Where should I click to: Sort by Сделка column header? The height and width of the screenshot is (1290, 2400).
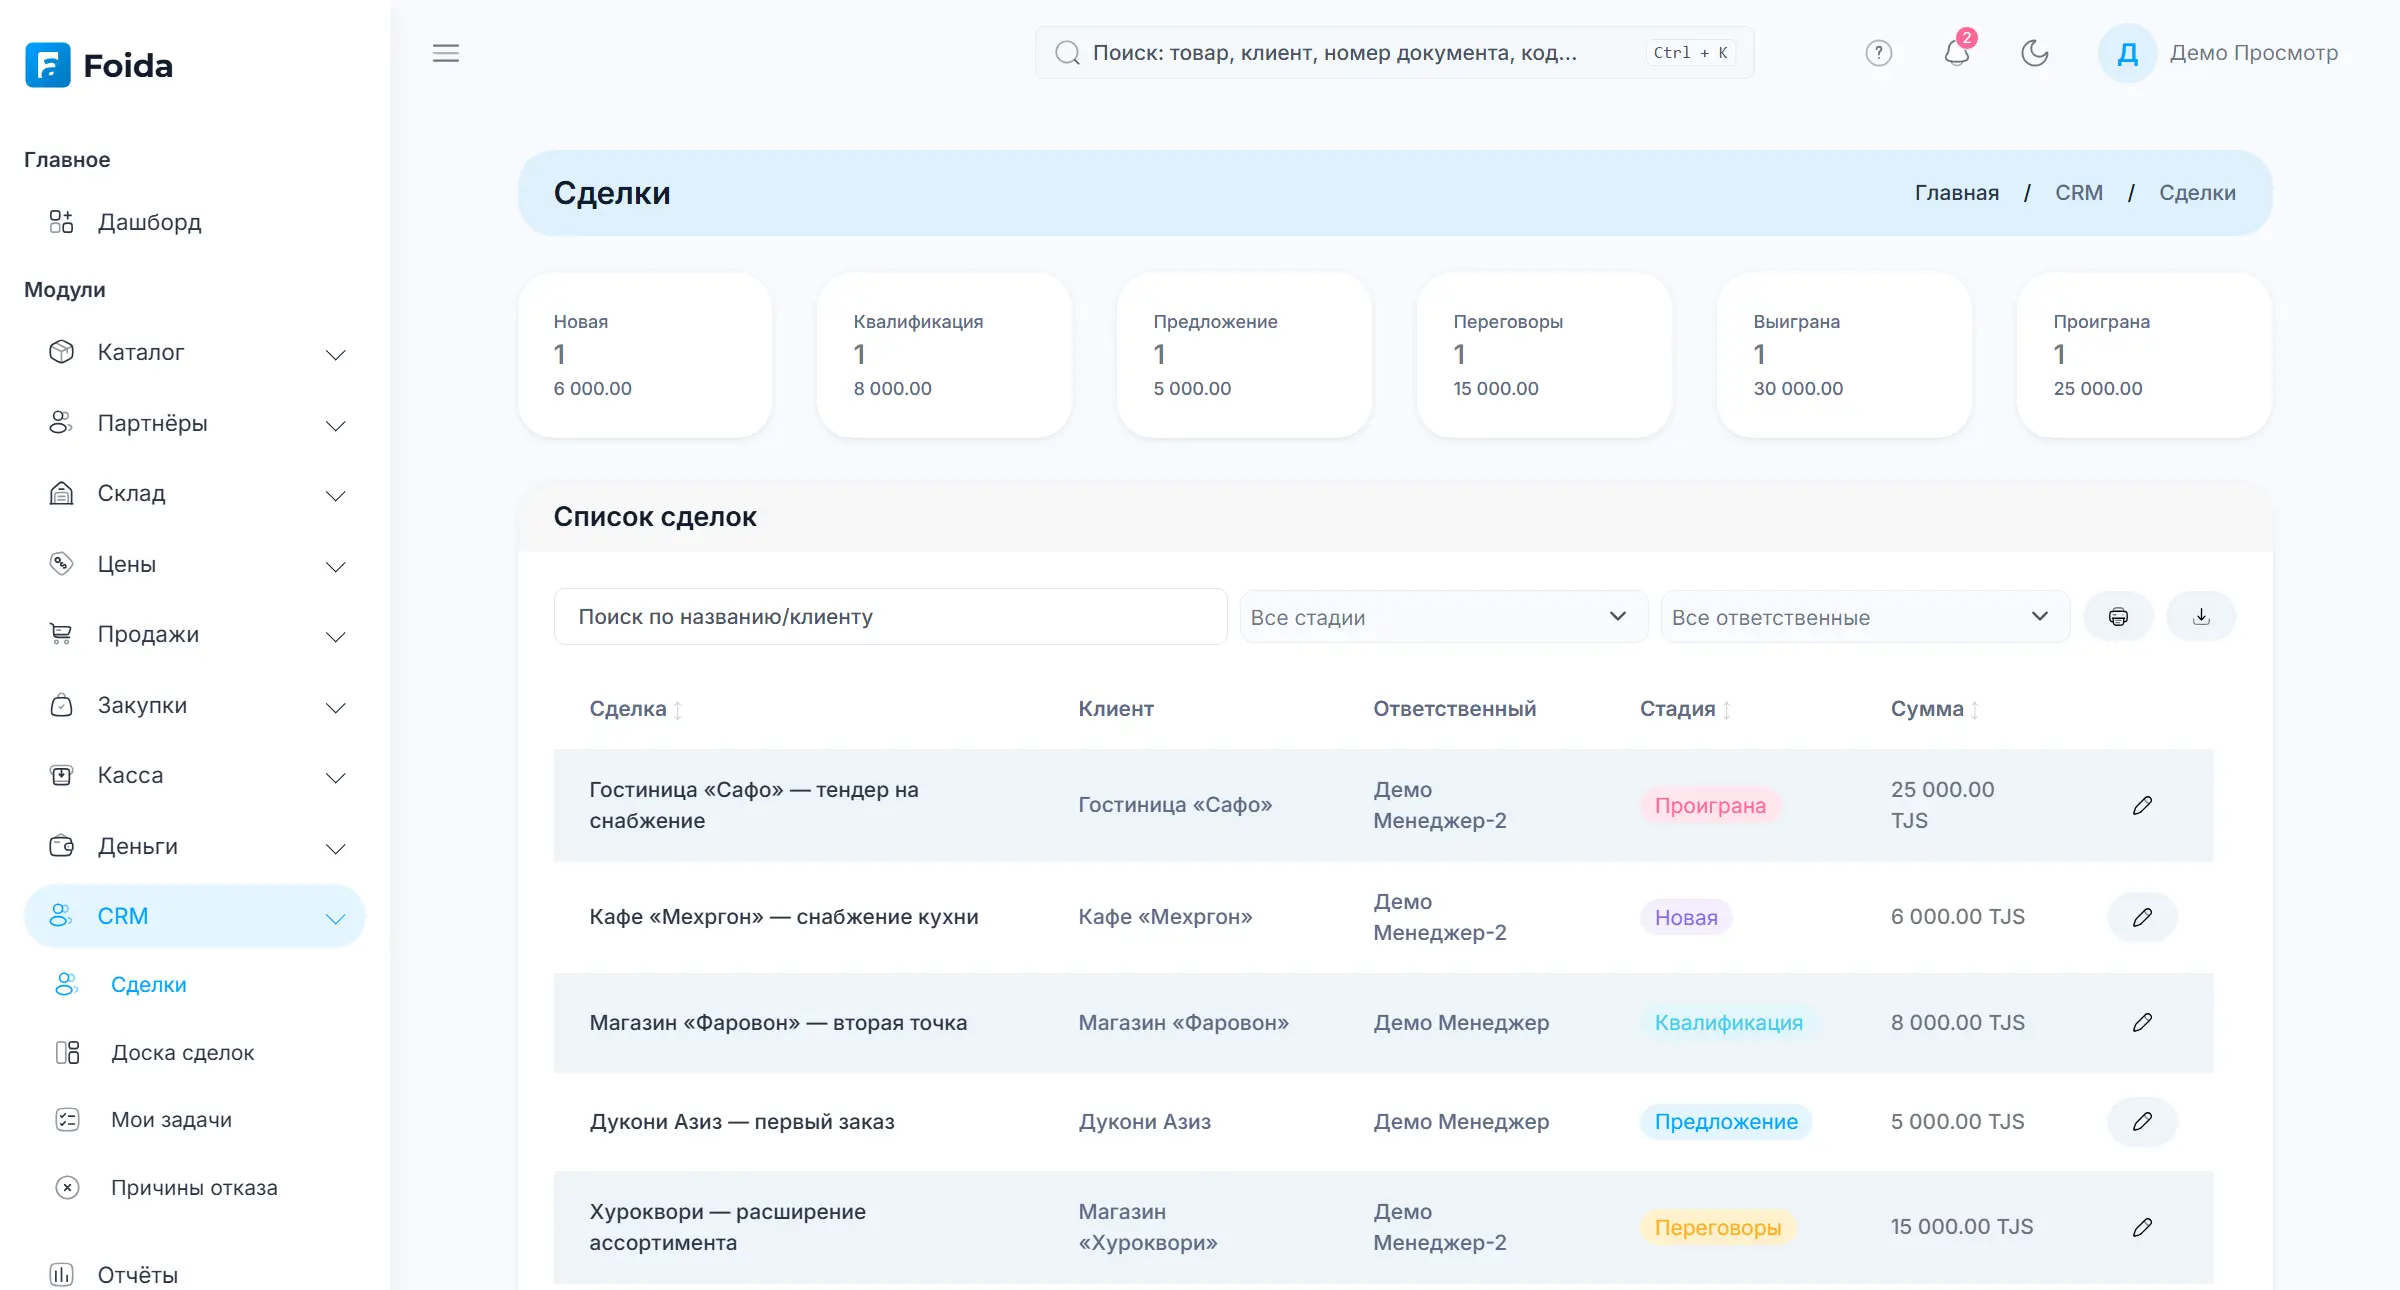[x=635, y=709]
